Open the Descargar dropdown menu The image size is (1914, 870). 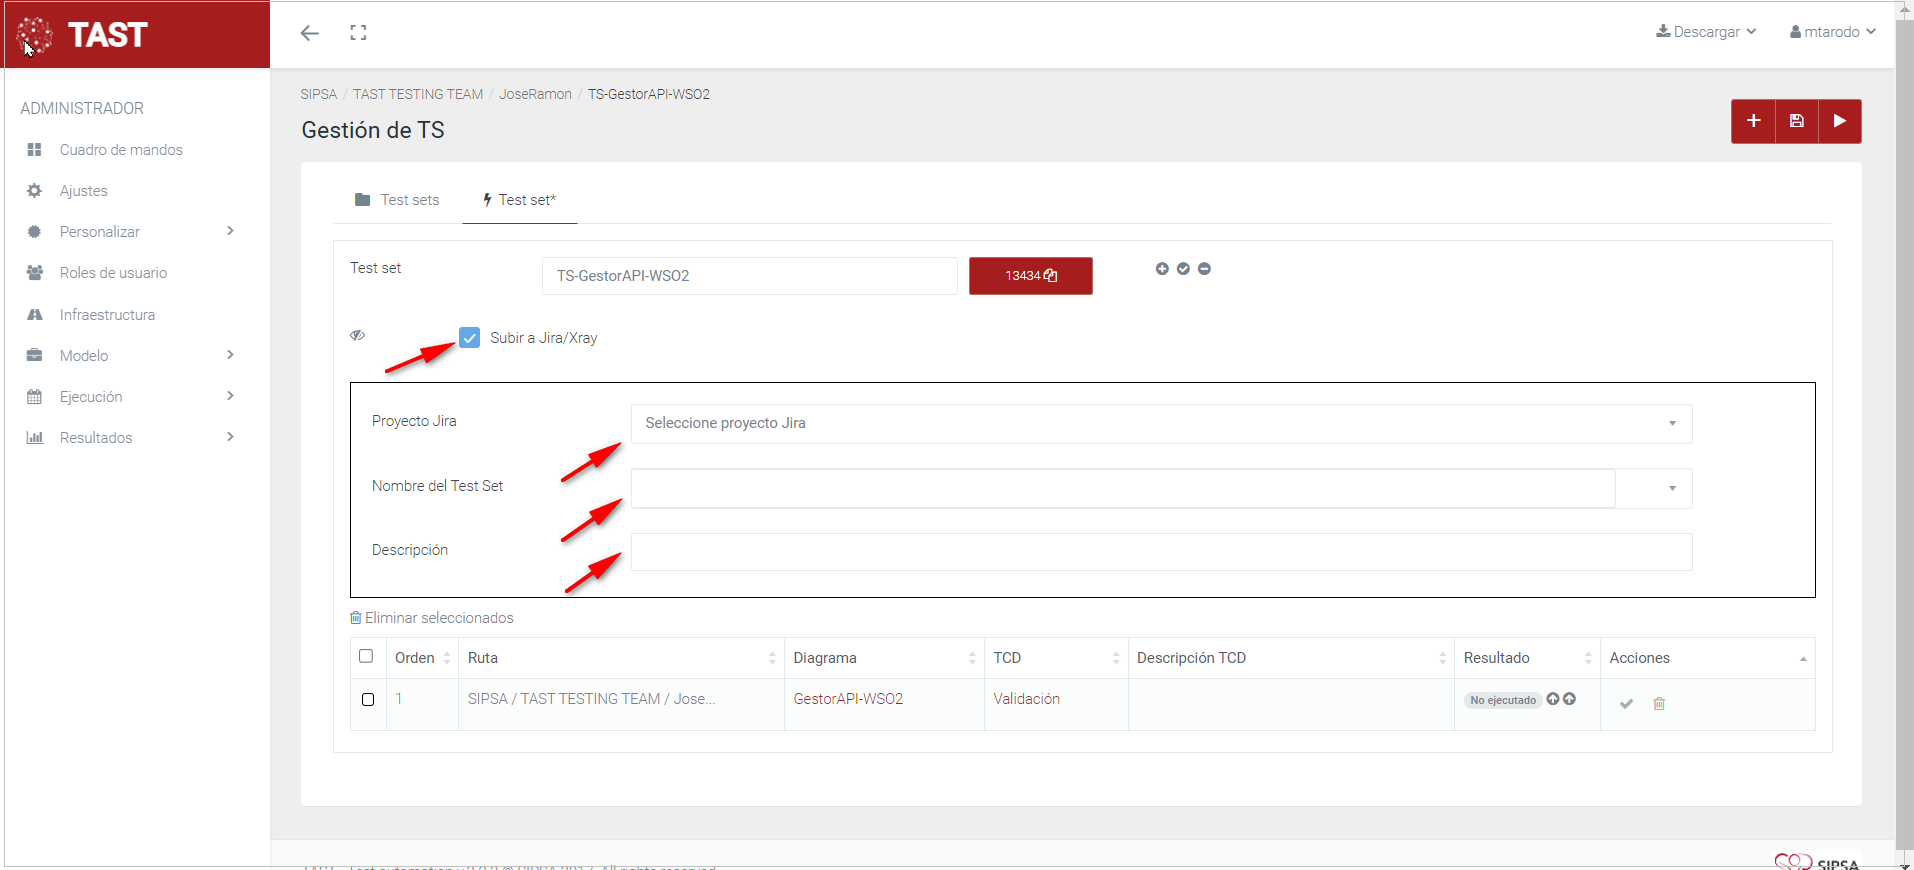[x=1706, y=32]
